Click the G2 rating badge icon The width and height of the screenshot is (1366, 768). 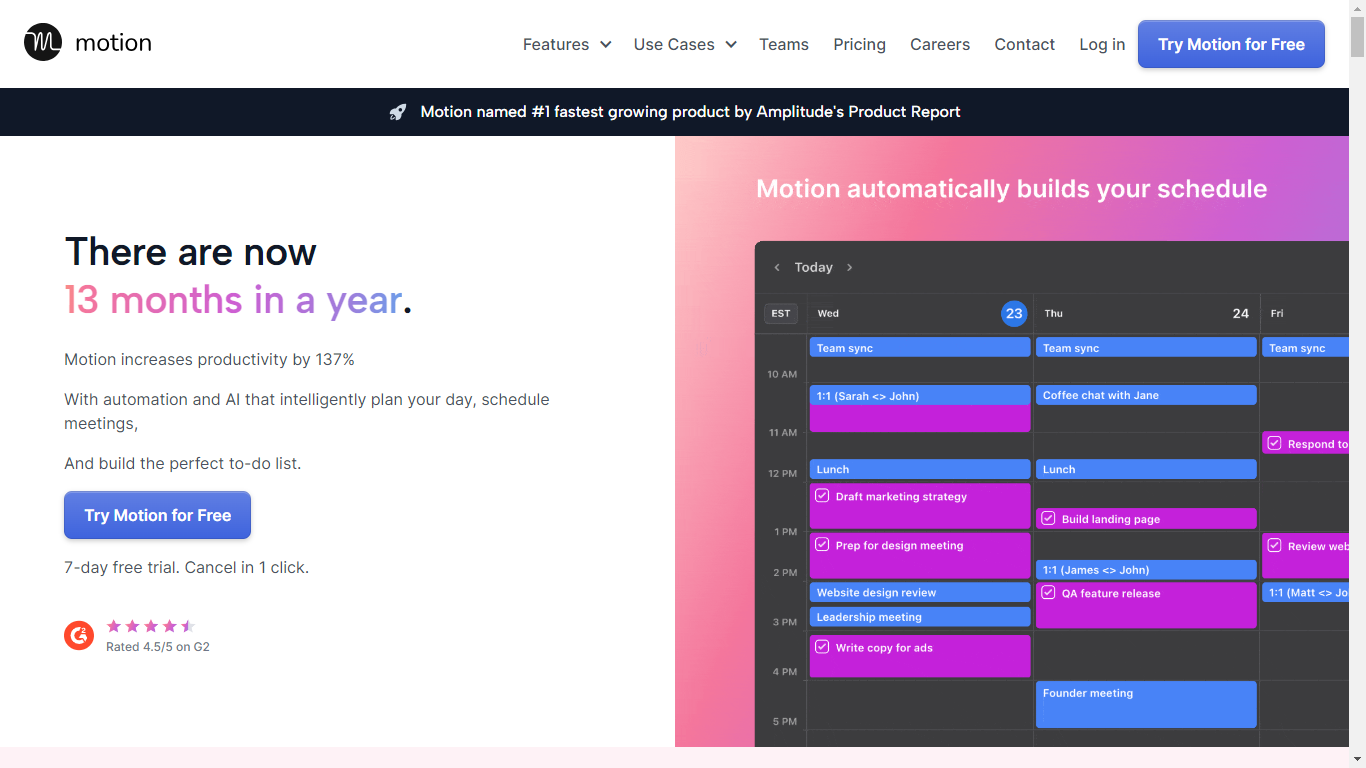79,635
